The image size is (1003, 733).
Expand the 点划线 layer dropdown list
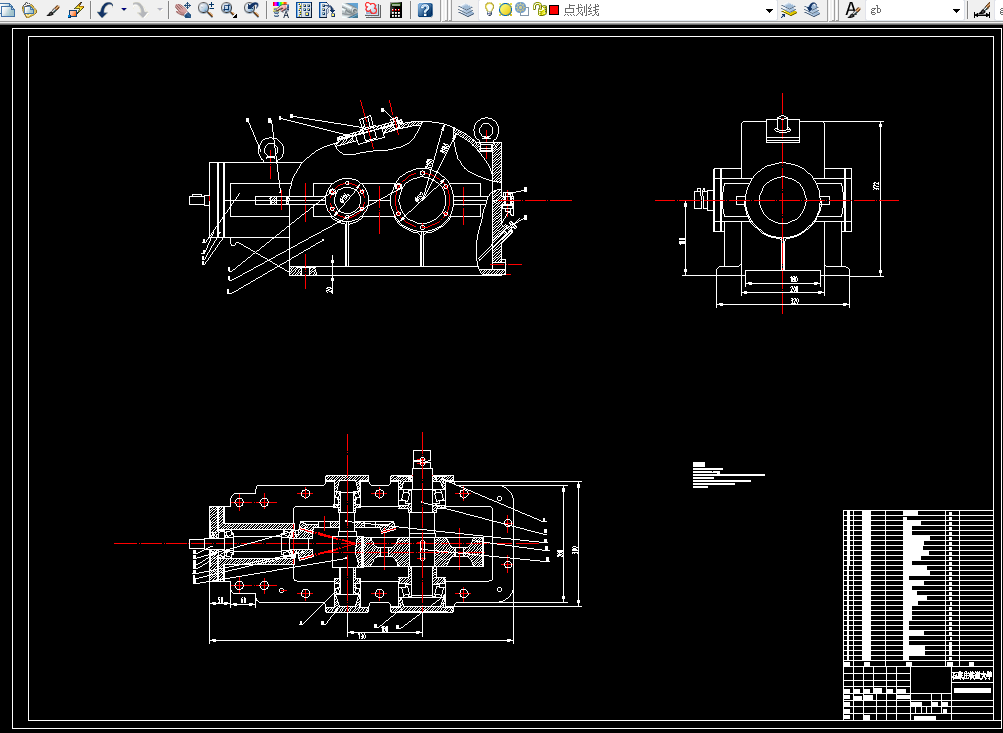tap(769, 10)
